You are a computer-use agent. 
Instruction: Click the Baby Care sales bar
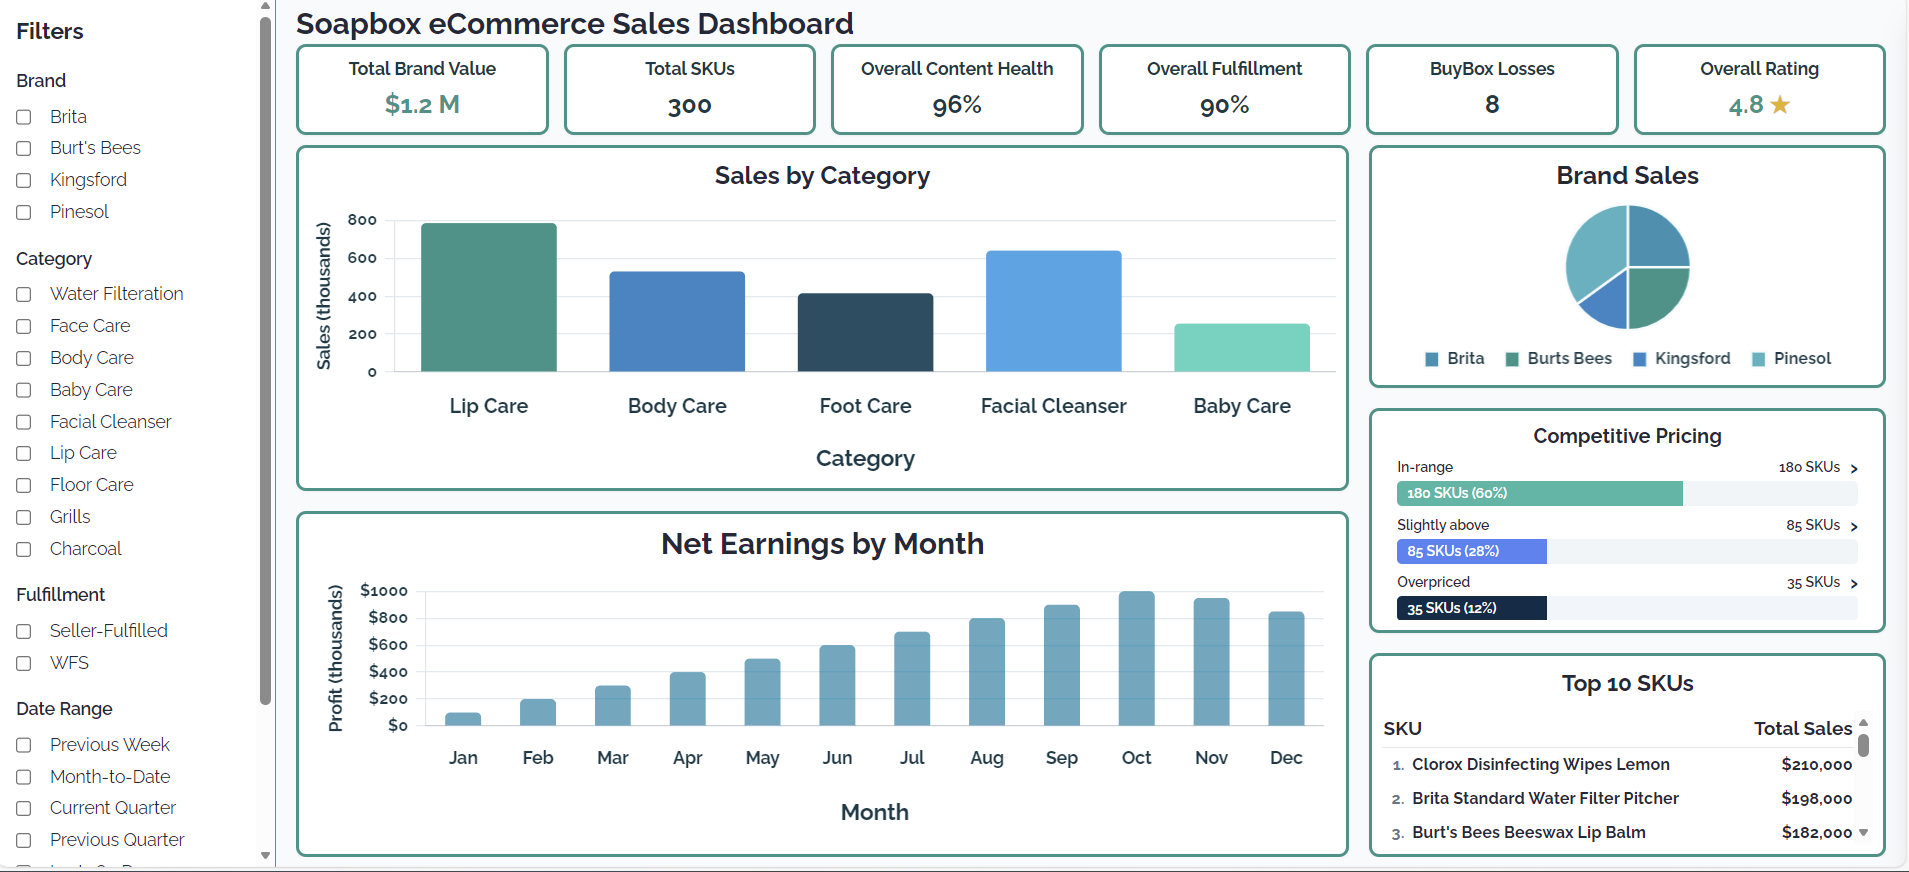[1242, 348]
